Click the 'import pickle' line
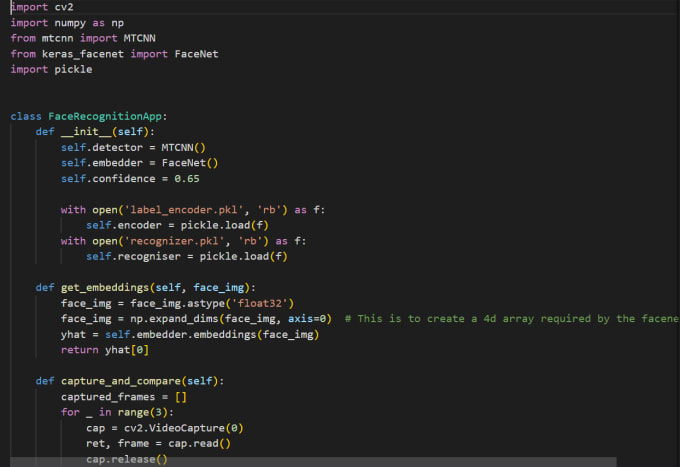 [51, 69]
